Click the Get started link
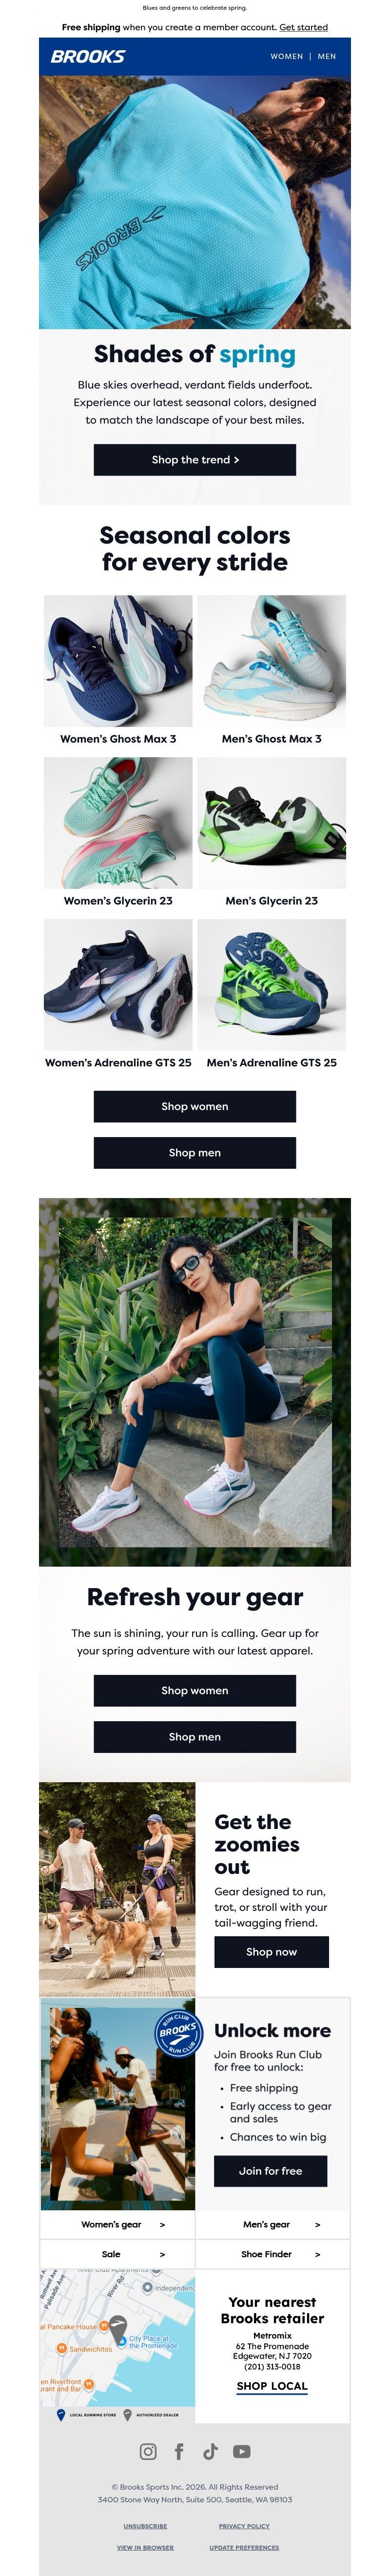Image resolution: width=390 pixels, height=2576 pixels. point(303,27)
